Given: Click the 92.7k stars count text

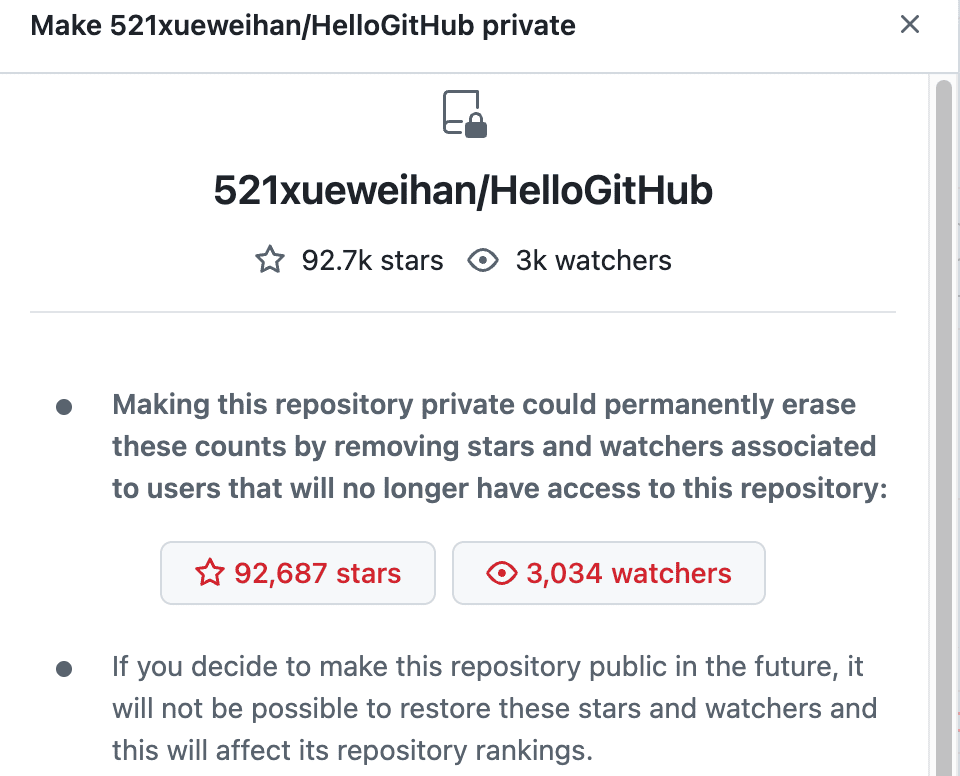Looking at the screenshot, I should click(372, 260).
